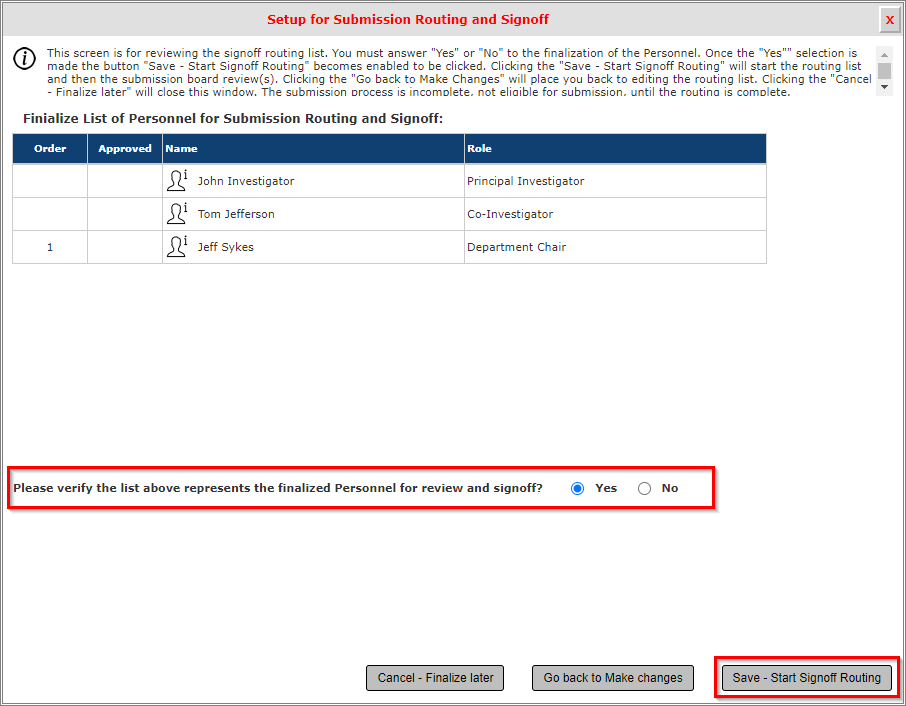Click Go back to Make changes button
Screen dimensions: 906x706
pos(612,678)
